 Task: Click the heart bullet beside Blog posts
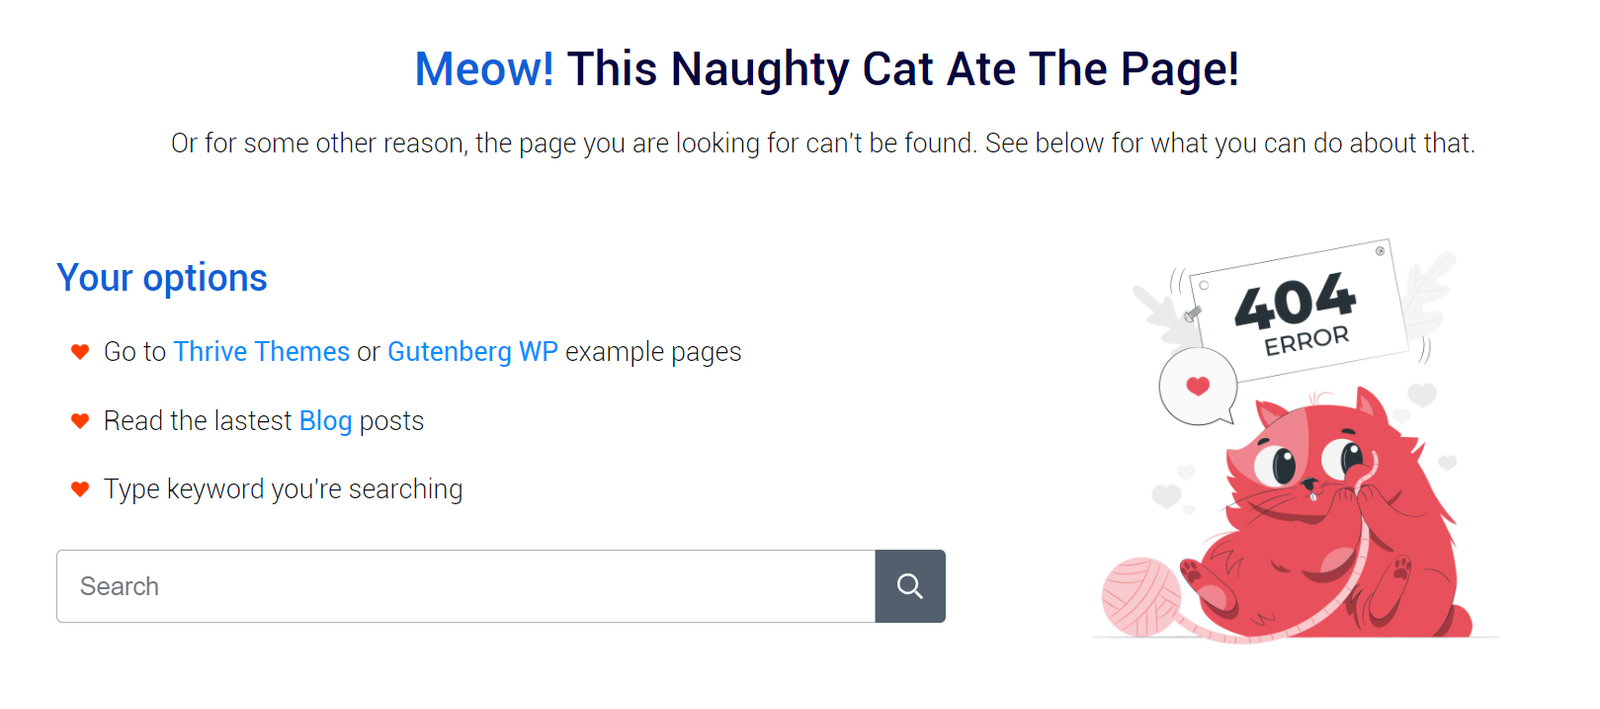coord(80,421)
